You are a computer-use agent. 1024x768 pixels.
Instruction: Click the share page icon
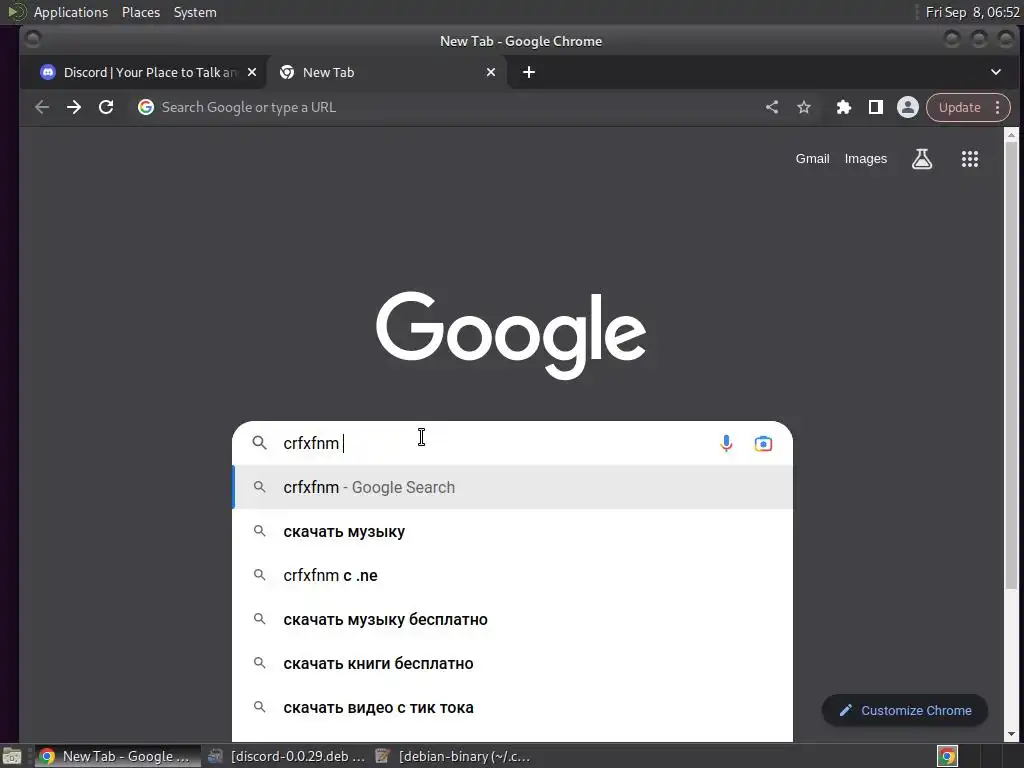pyautogui.click(x=772, y=107)
